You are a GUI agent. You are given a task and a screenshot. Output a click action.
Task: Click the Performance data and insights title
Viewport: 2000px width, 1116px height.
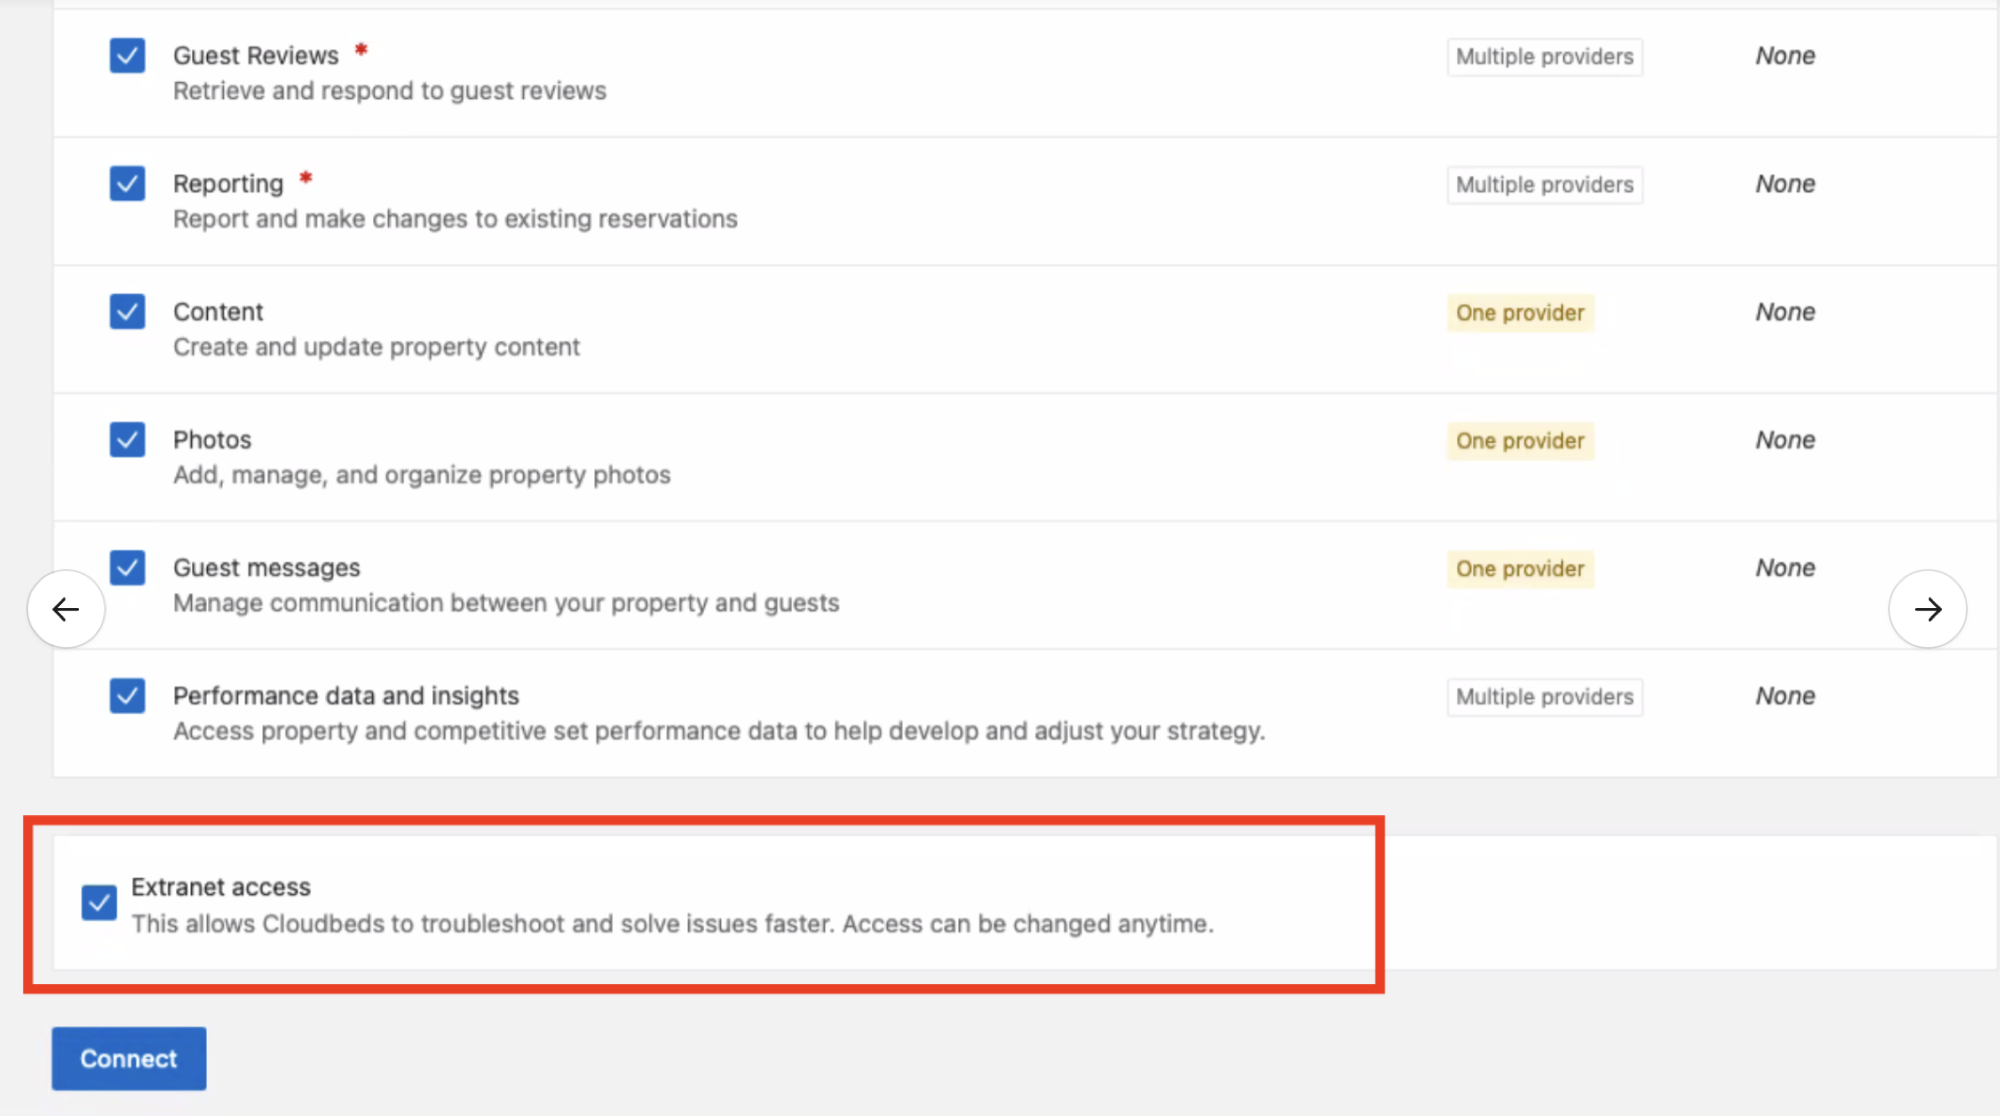tap(346, 696)
